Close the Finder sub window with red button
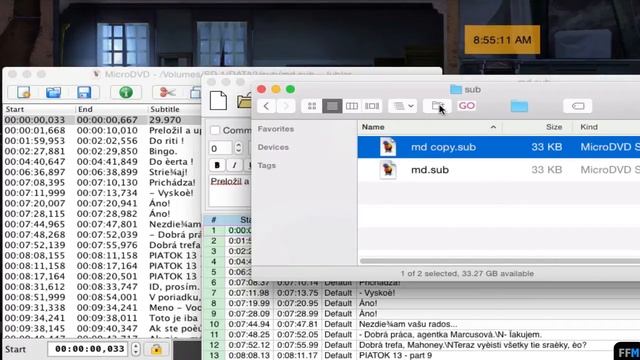 coord(262,89)
